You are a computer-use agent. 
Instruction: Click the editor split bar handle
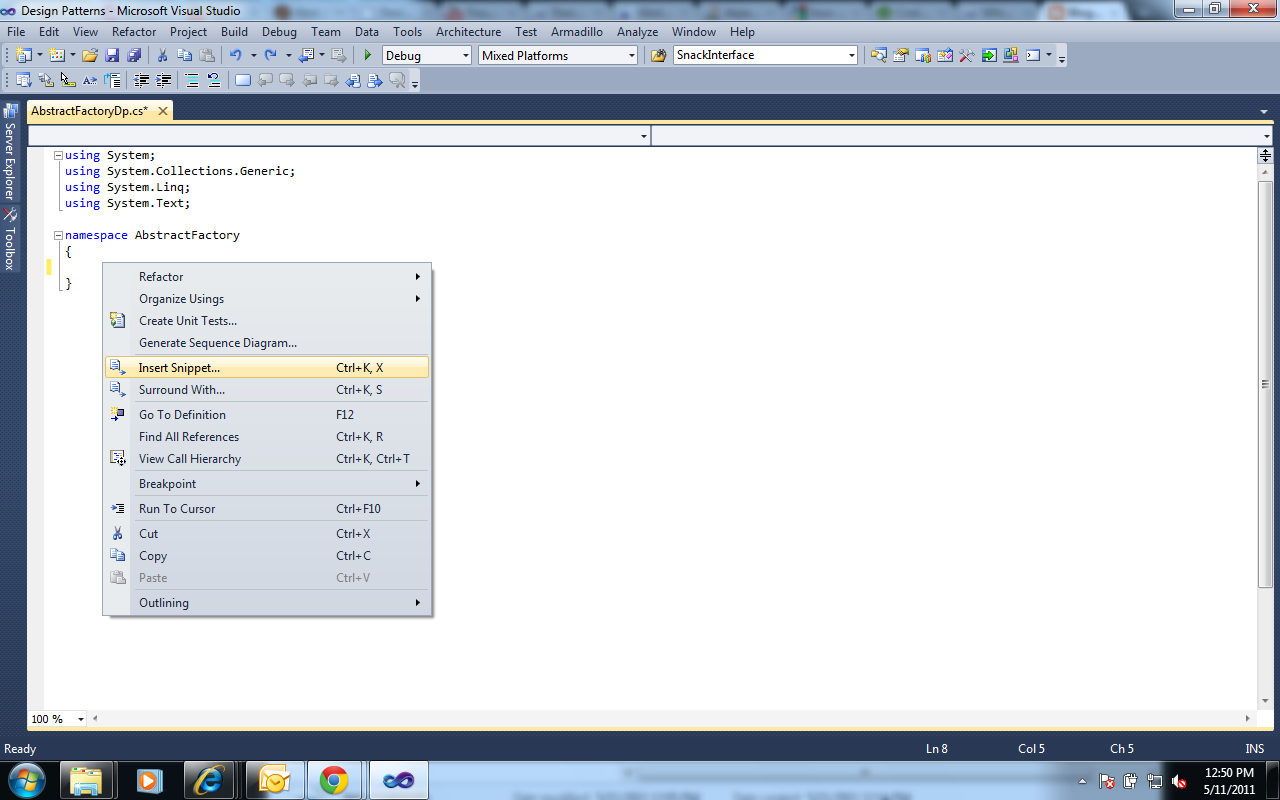[1265, 155]
